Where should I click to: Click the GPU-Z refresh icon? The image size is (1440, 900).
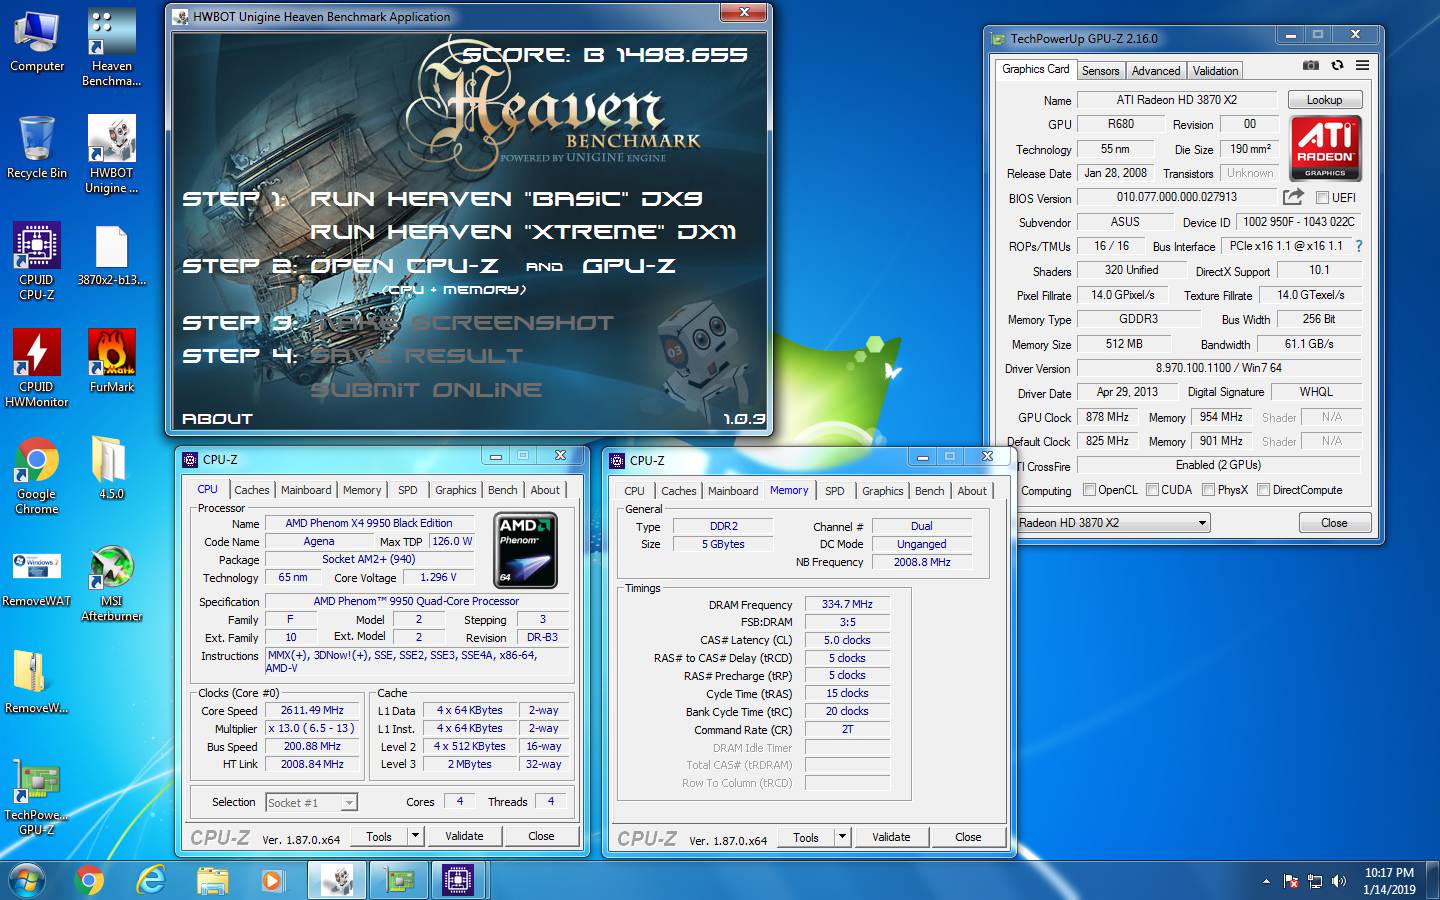(x=1337, y=65)
